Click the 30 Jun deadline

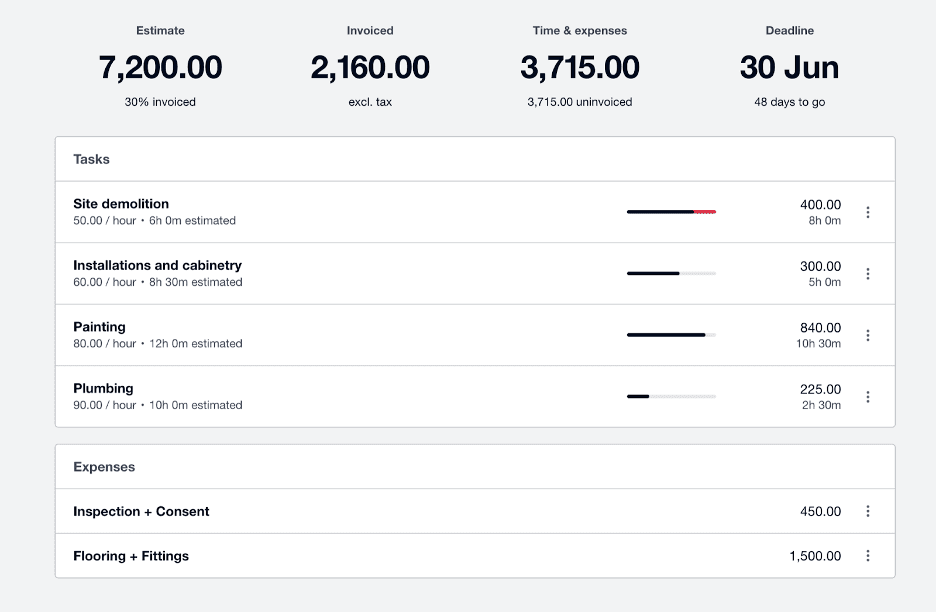pos(789,67)
